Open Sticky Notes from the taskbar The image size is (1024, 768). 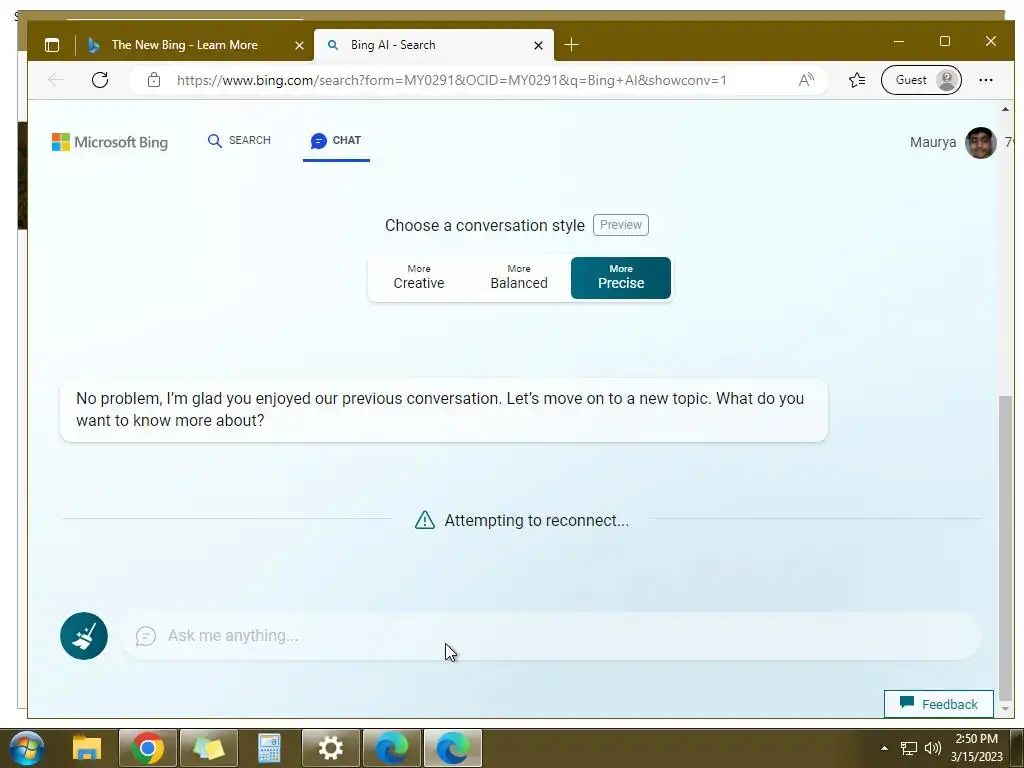coord(208,748)
